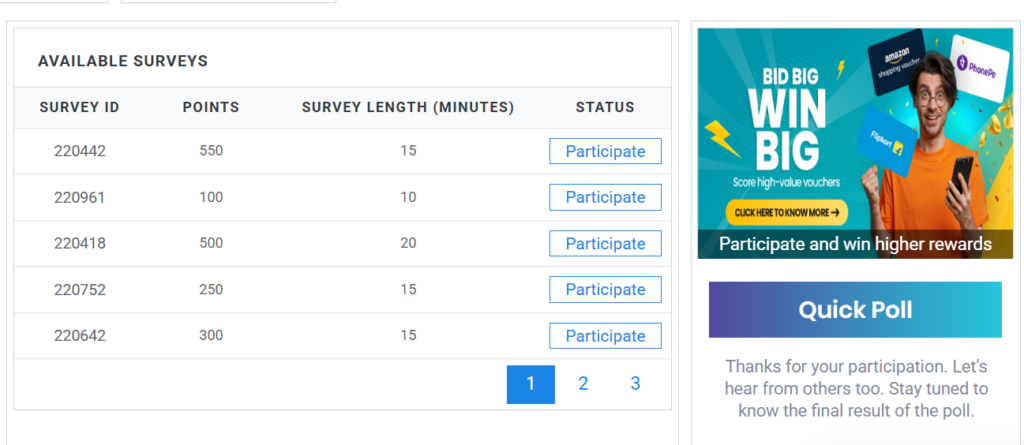Open the Bid Big Win Big banner
The width and height of the screenshot is (1024, 445).
click(x=790, y=130)
